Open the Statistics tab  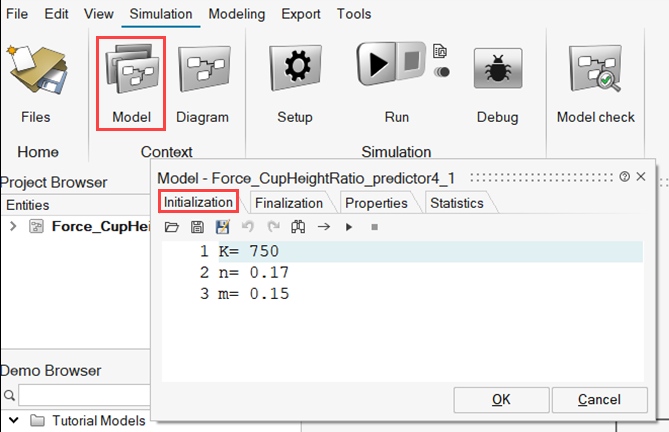[456, 203]
